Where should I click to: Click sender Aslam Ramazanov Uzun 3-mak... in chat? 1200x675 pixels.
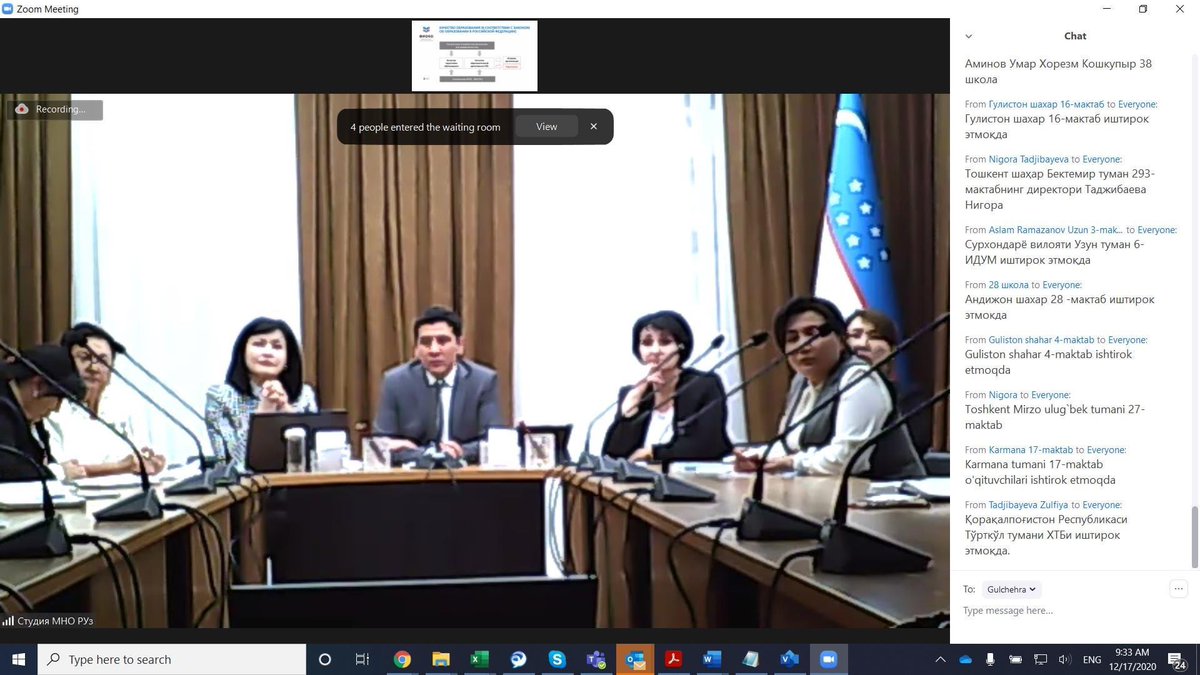click(x=1056, y=230)
